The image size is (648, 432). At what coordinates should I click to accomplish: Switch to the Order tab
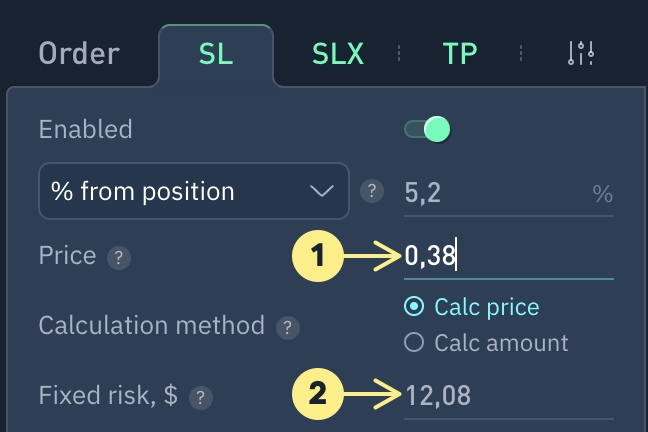coord(79,53)
